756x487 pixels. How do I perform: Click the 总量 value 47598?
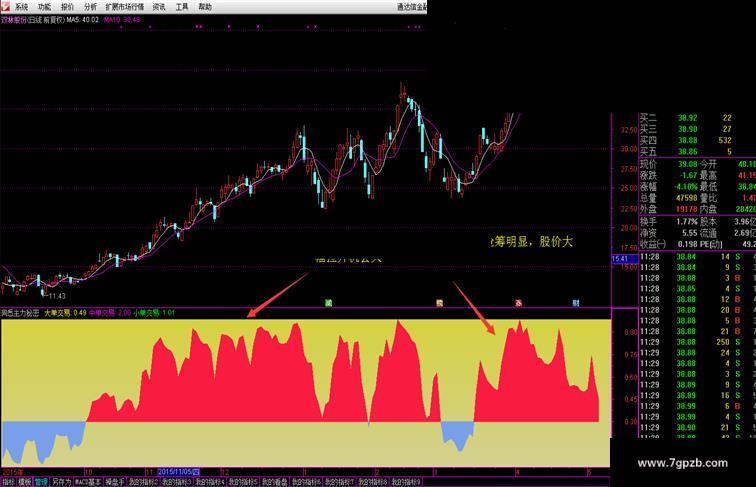[x=687, y=198]
